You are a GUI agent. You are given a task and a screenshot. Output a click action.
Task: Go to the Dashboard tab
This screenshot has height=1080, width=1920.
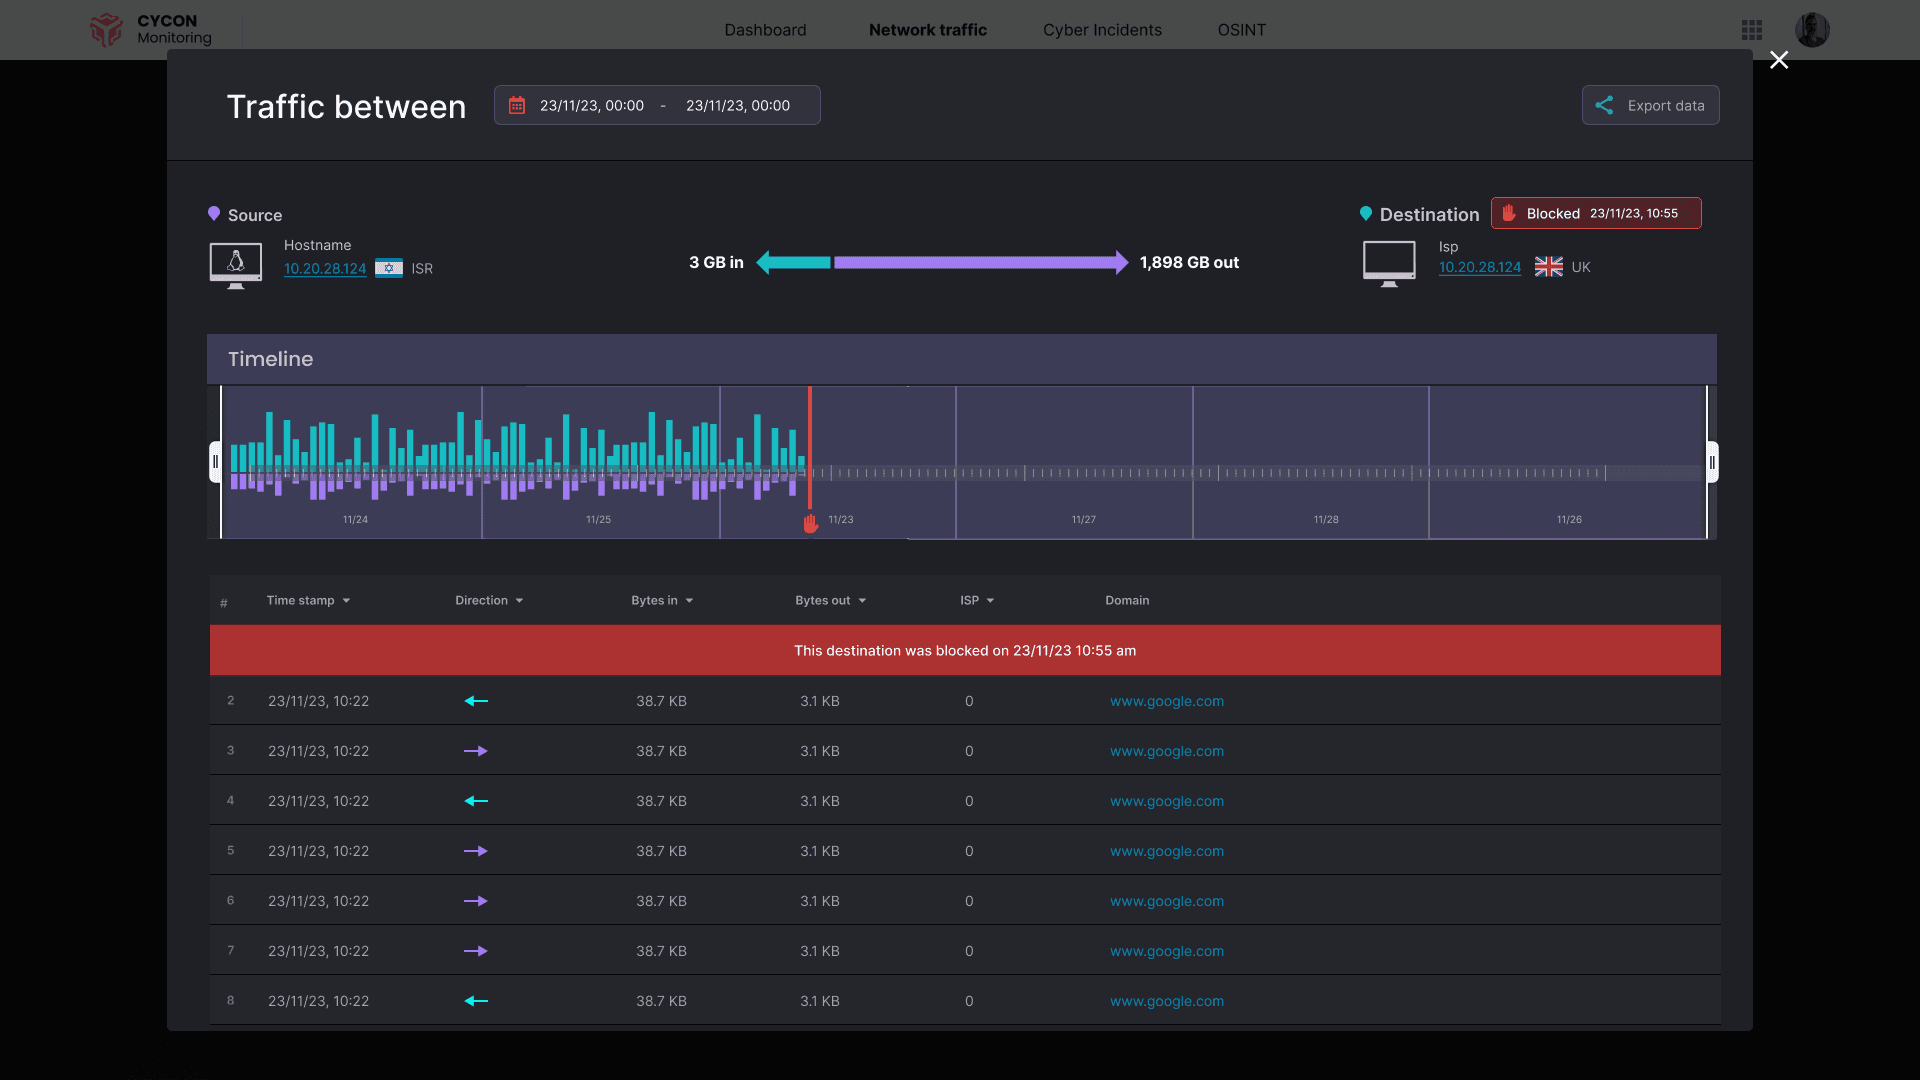tap(765, 30)
